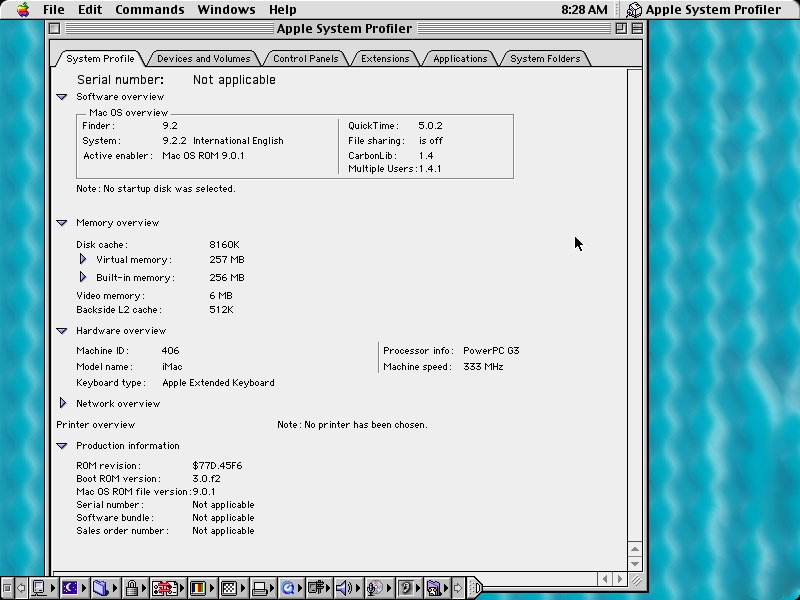Click Boot ROM version '3.0.f2'
Viewport: 800px width, 600px height.
coord(206,479)
